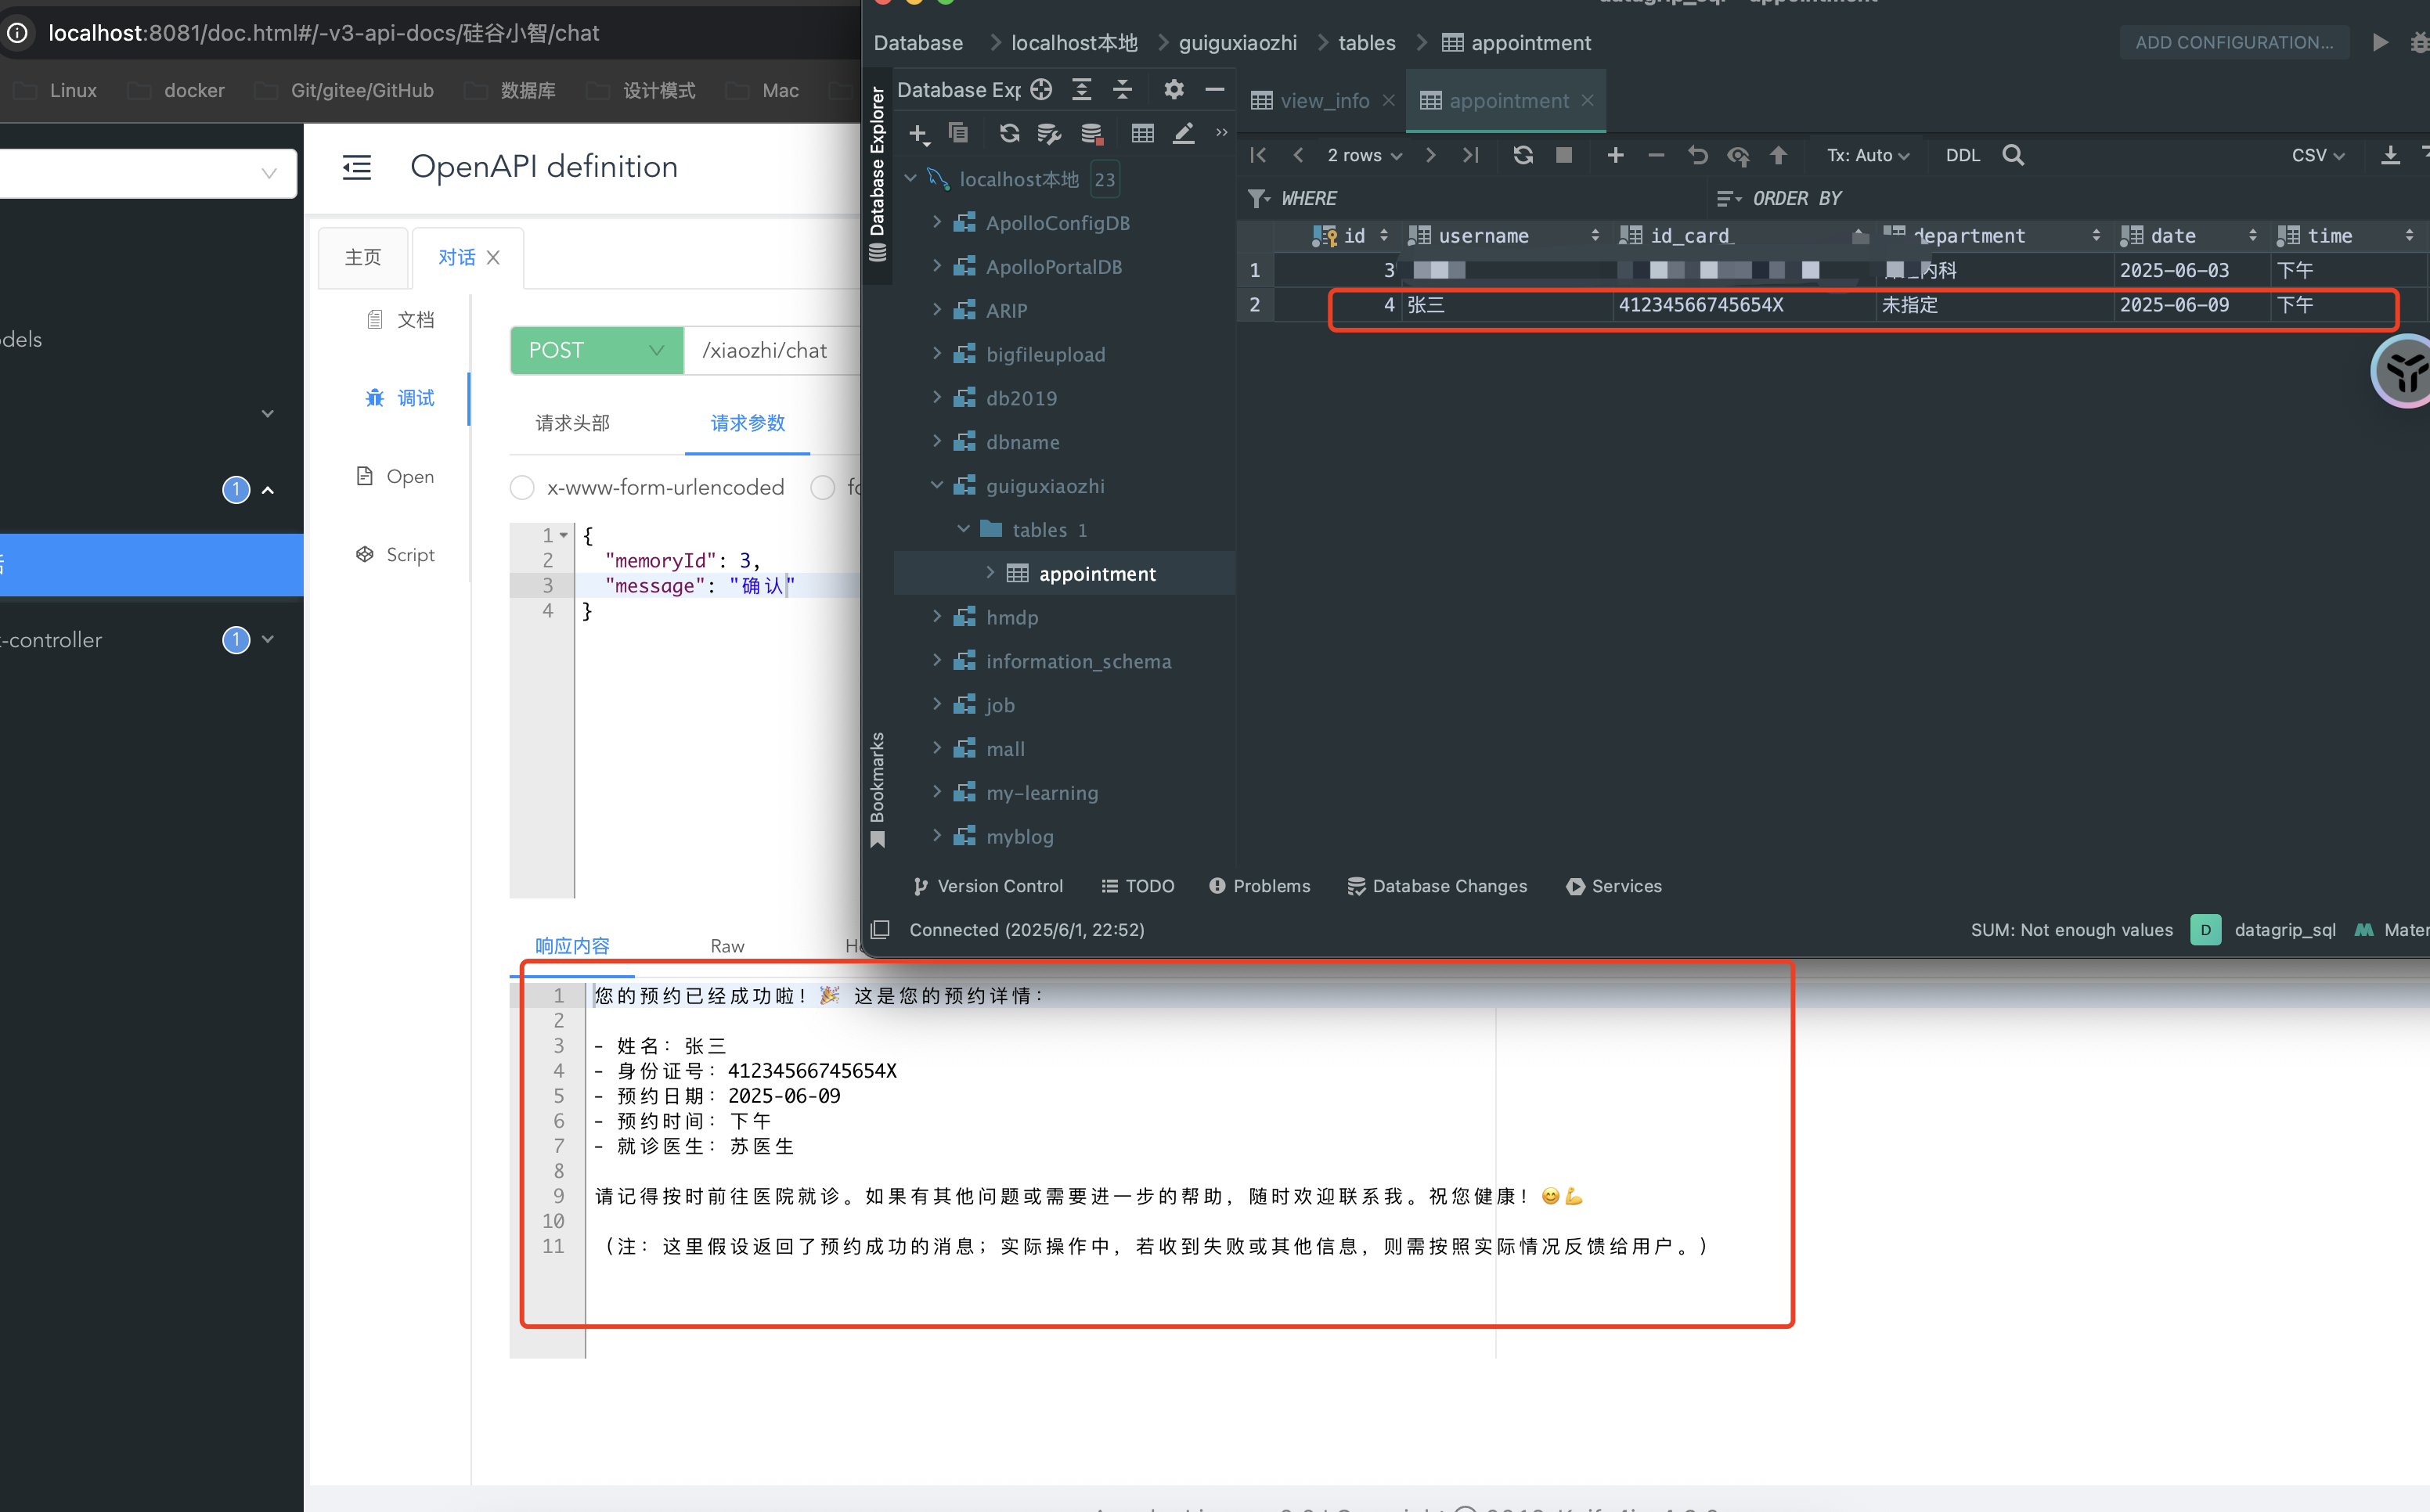Open the 请求头部 tab
Screen dimensions: 2430x1512
572,423
